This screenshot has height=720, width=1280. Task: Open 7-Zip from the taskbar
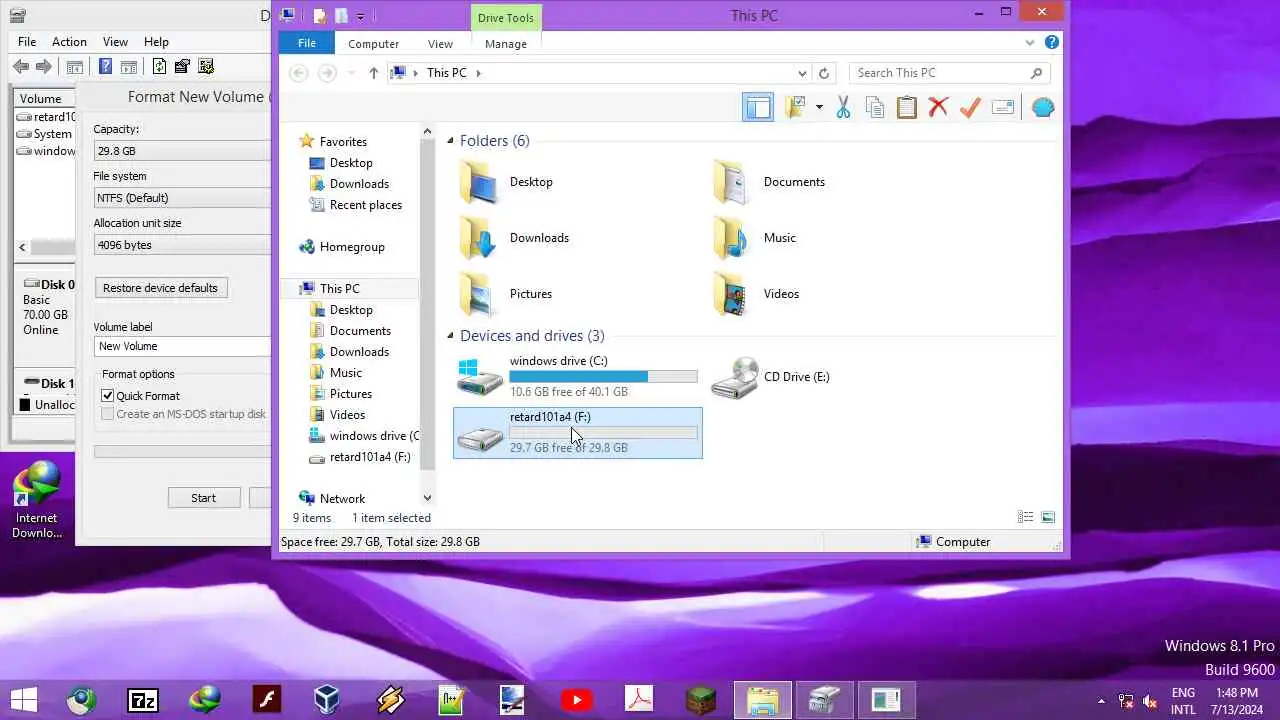point(143,700)
